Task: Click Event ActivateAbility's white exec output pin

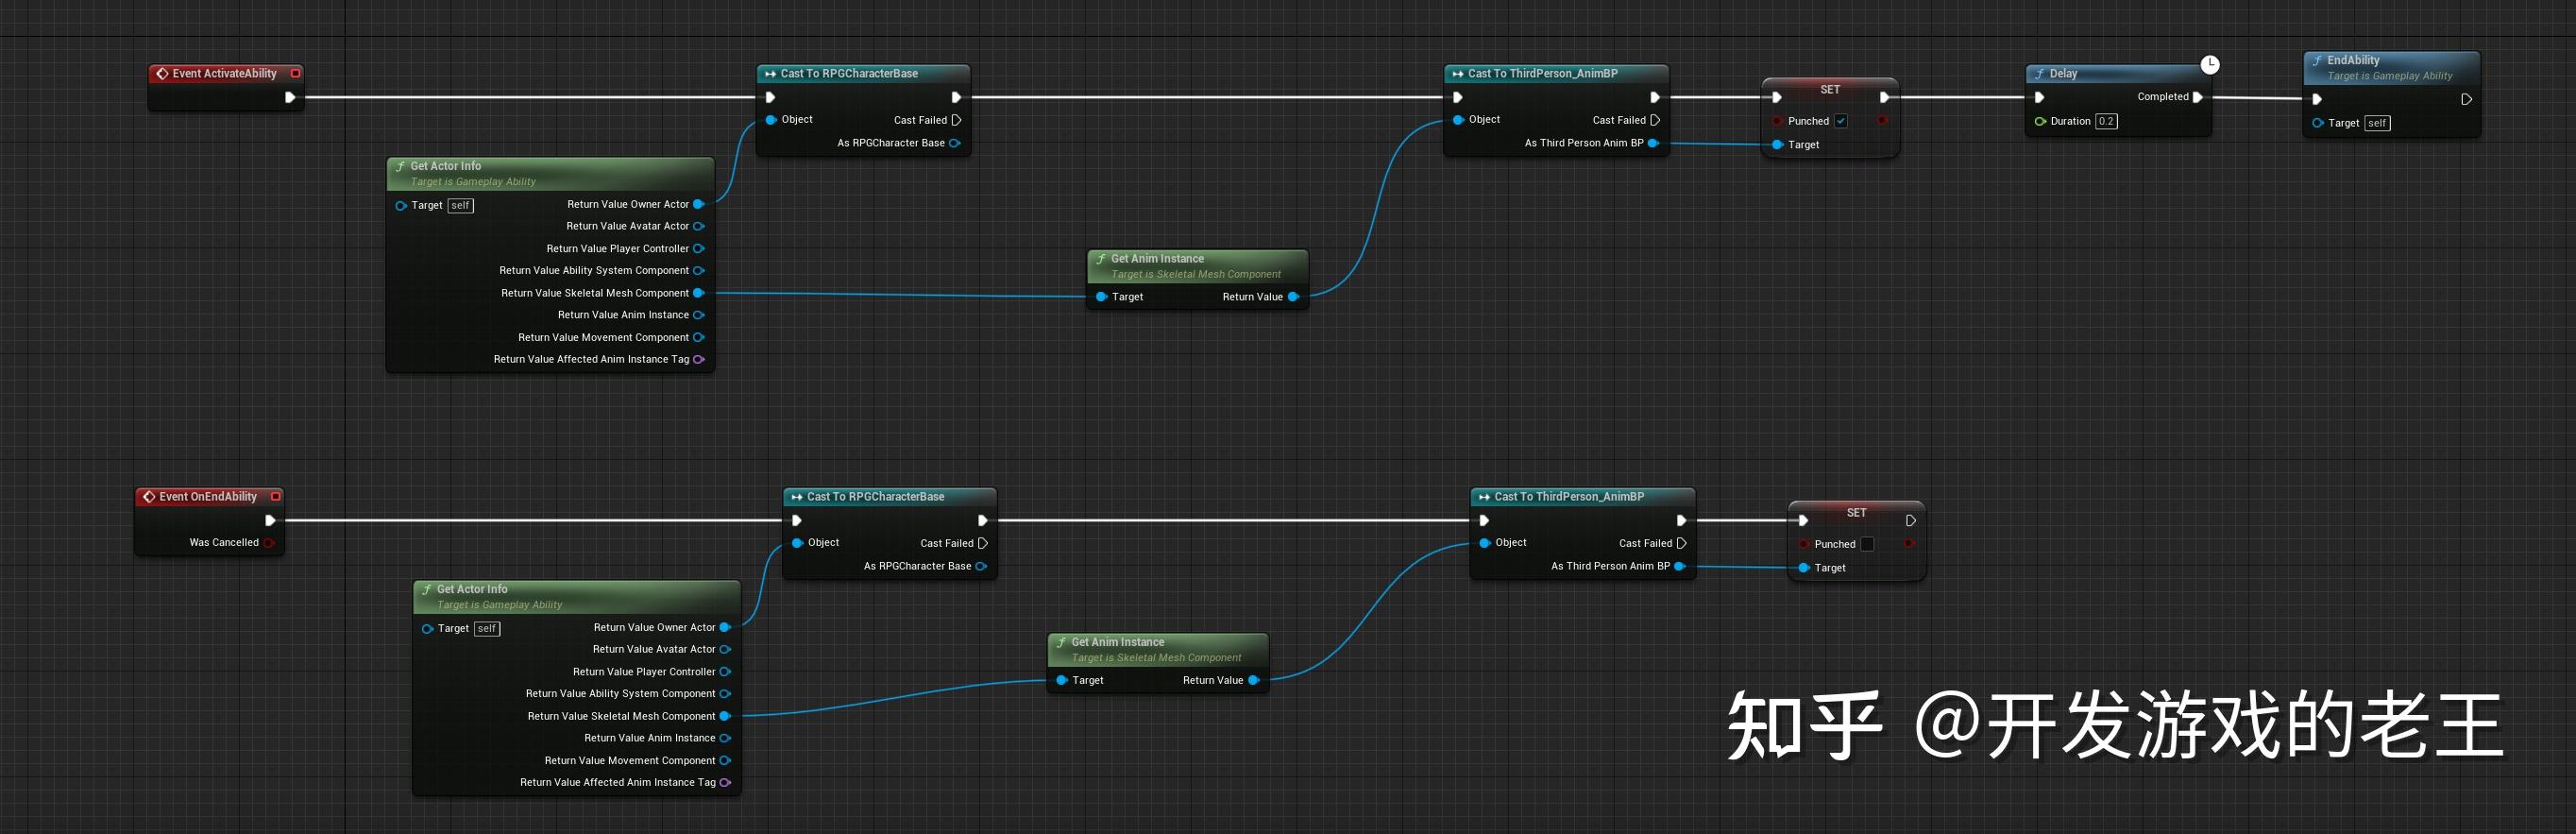Action: (x=289, y=97)
